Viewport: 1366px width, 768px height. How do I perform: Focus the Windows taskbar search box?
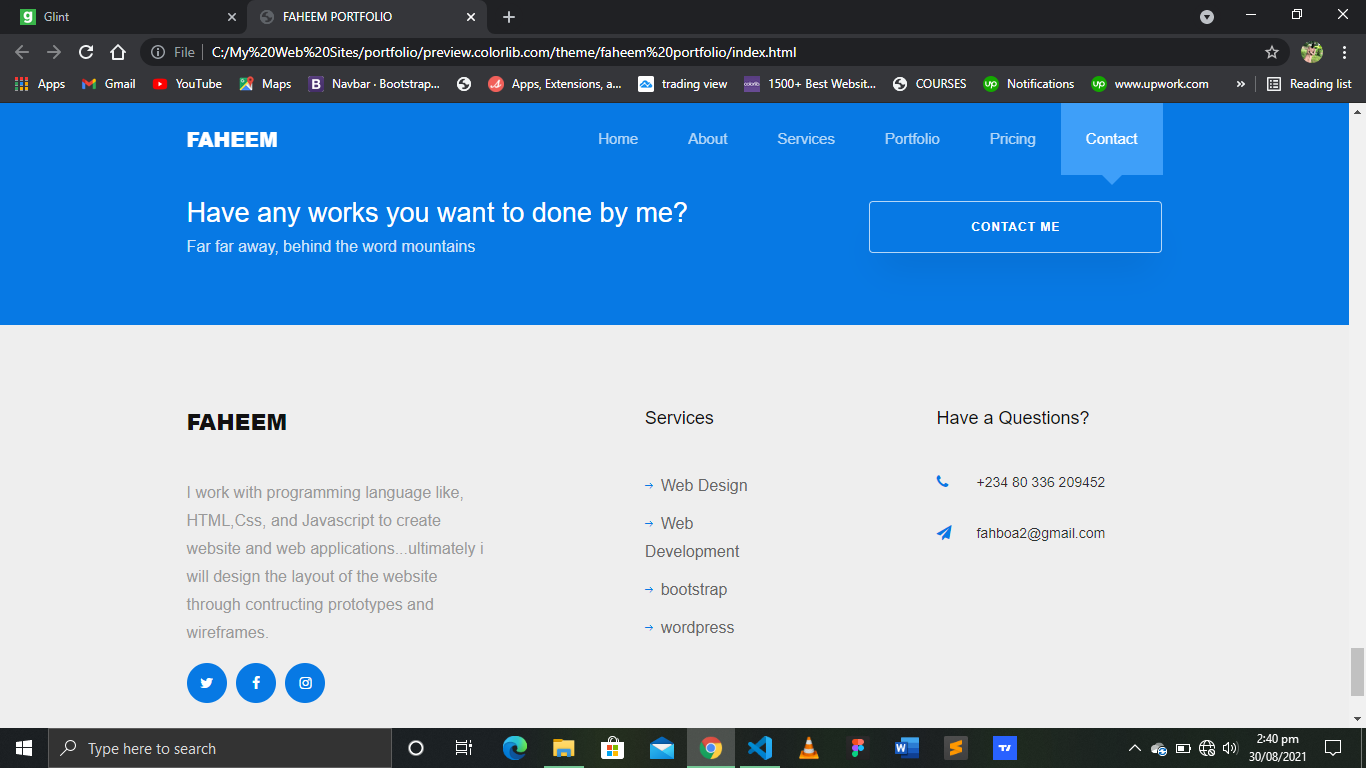[x=220, y=748]
